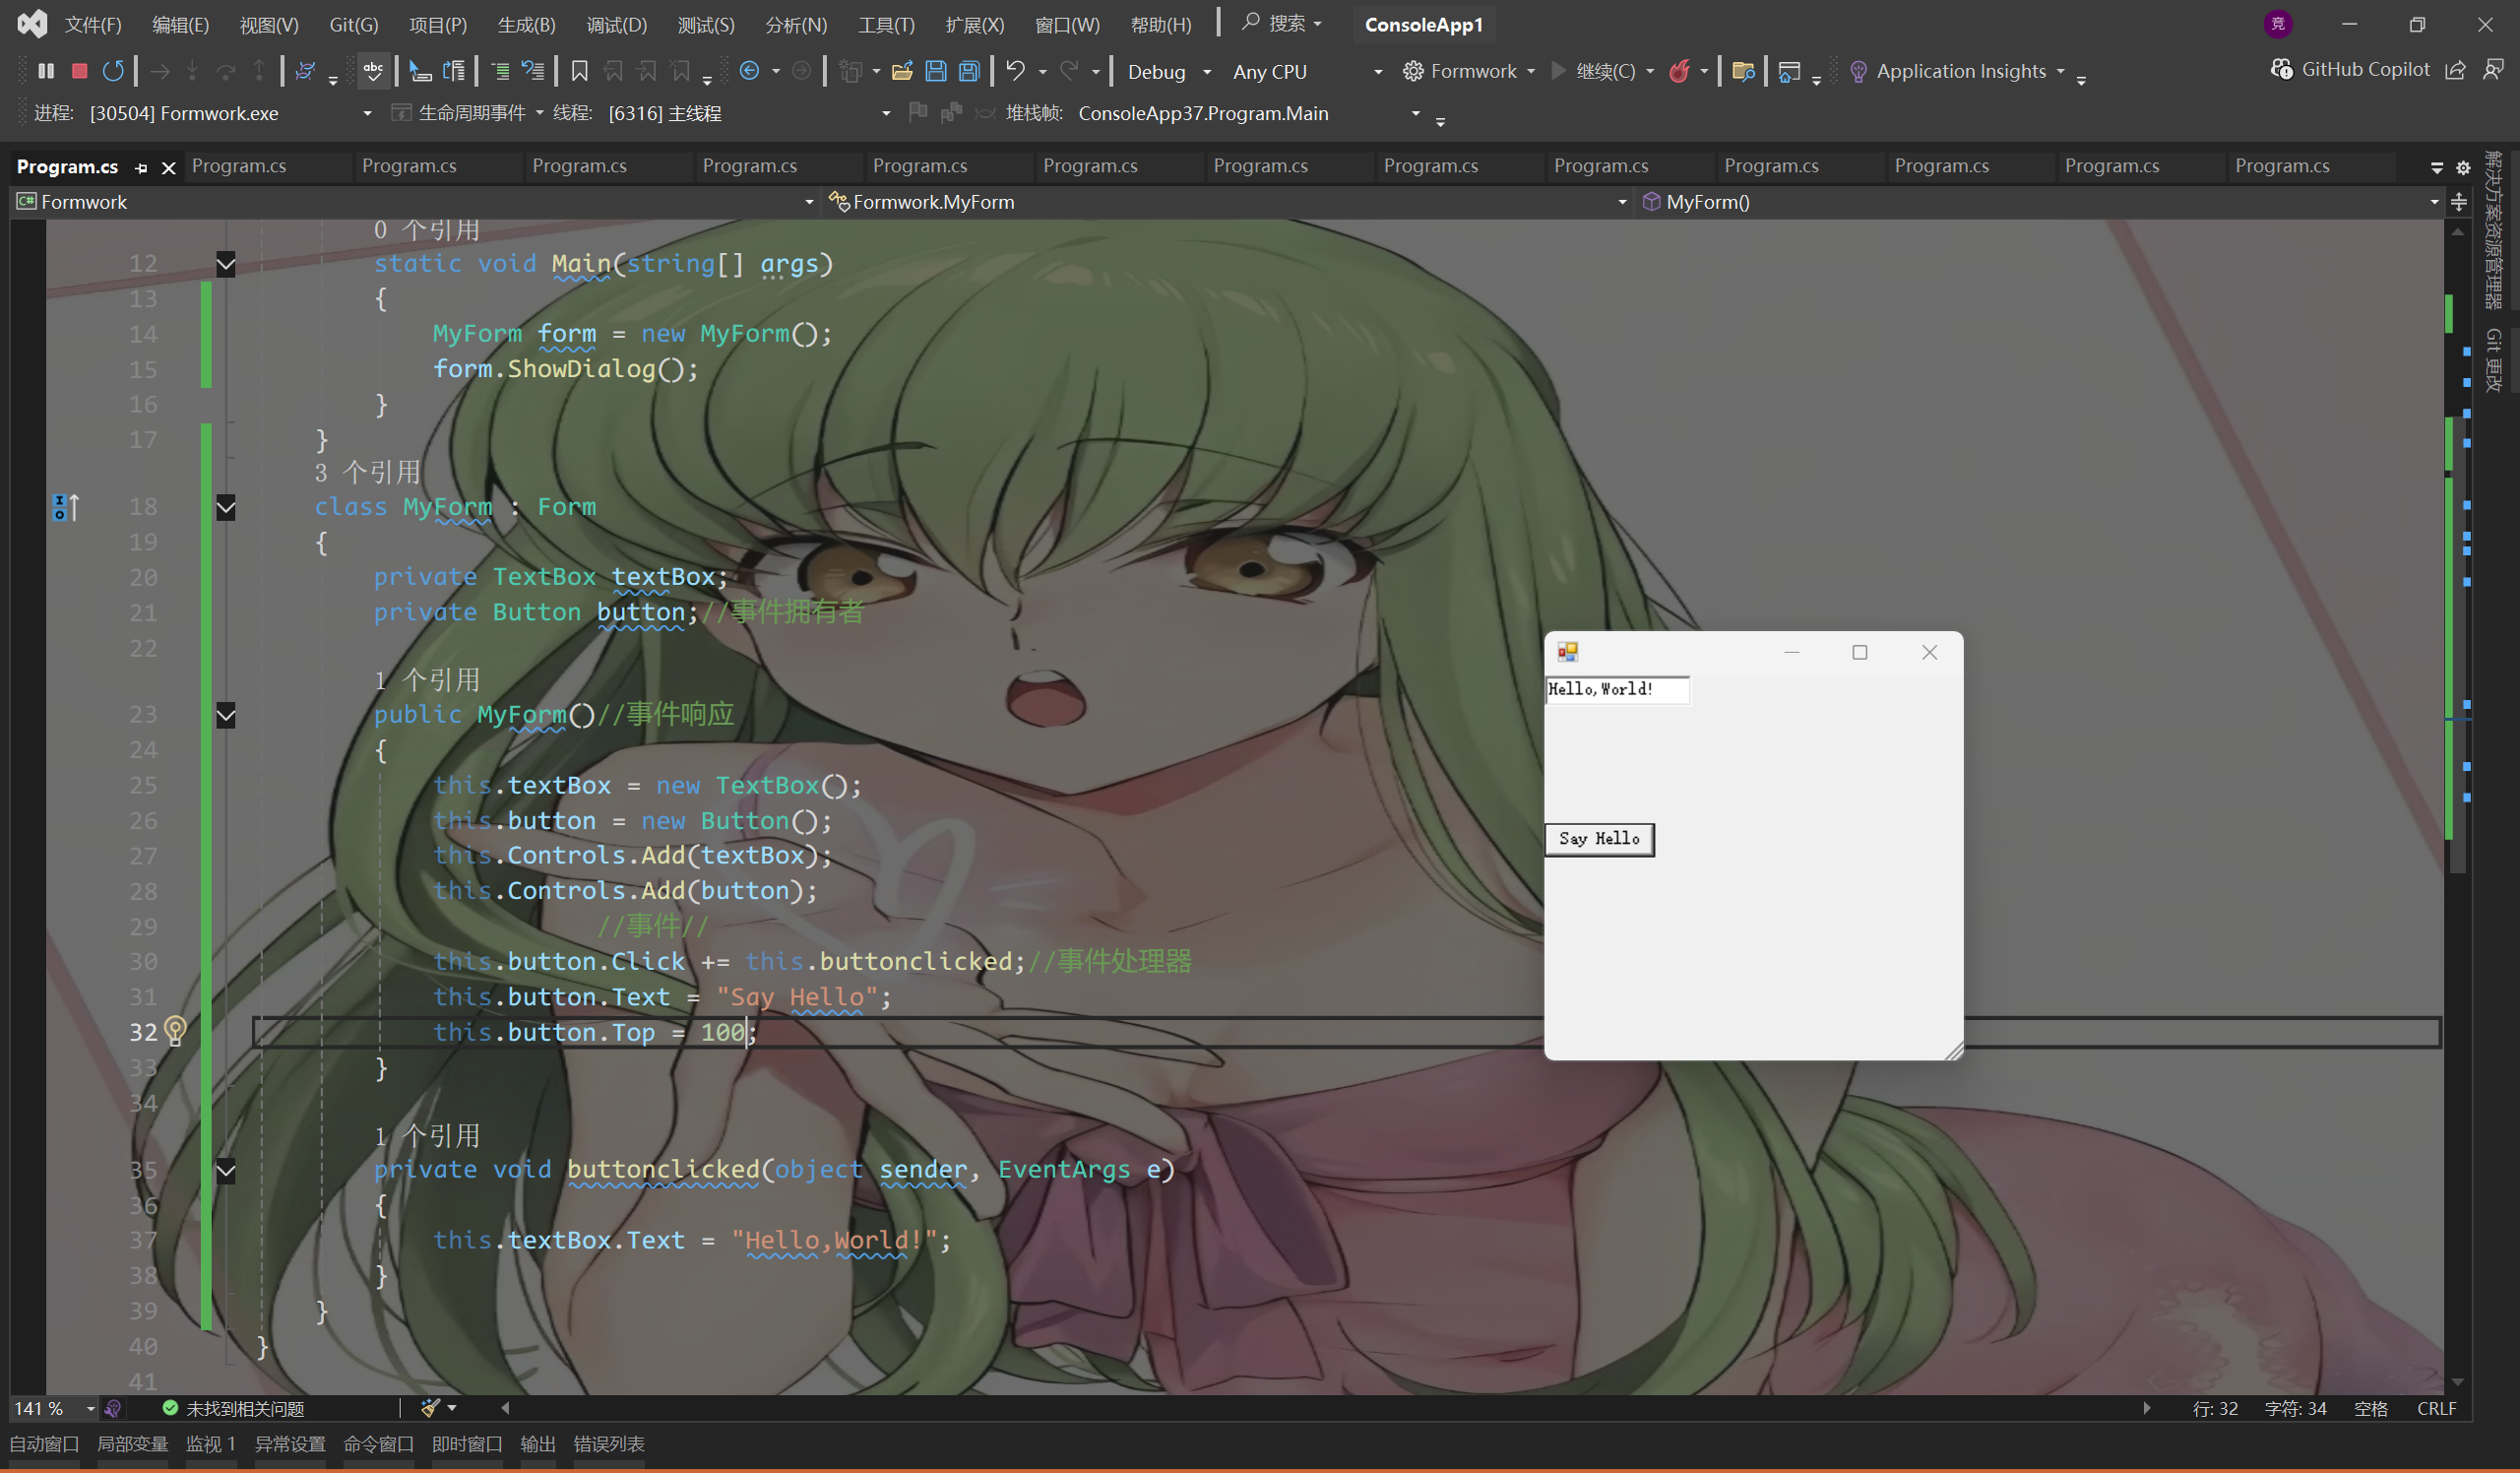Save all files with the double-disk icon
The width and height of the screenshot is (2520, 1473).
(969, 71)
